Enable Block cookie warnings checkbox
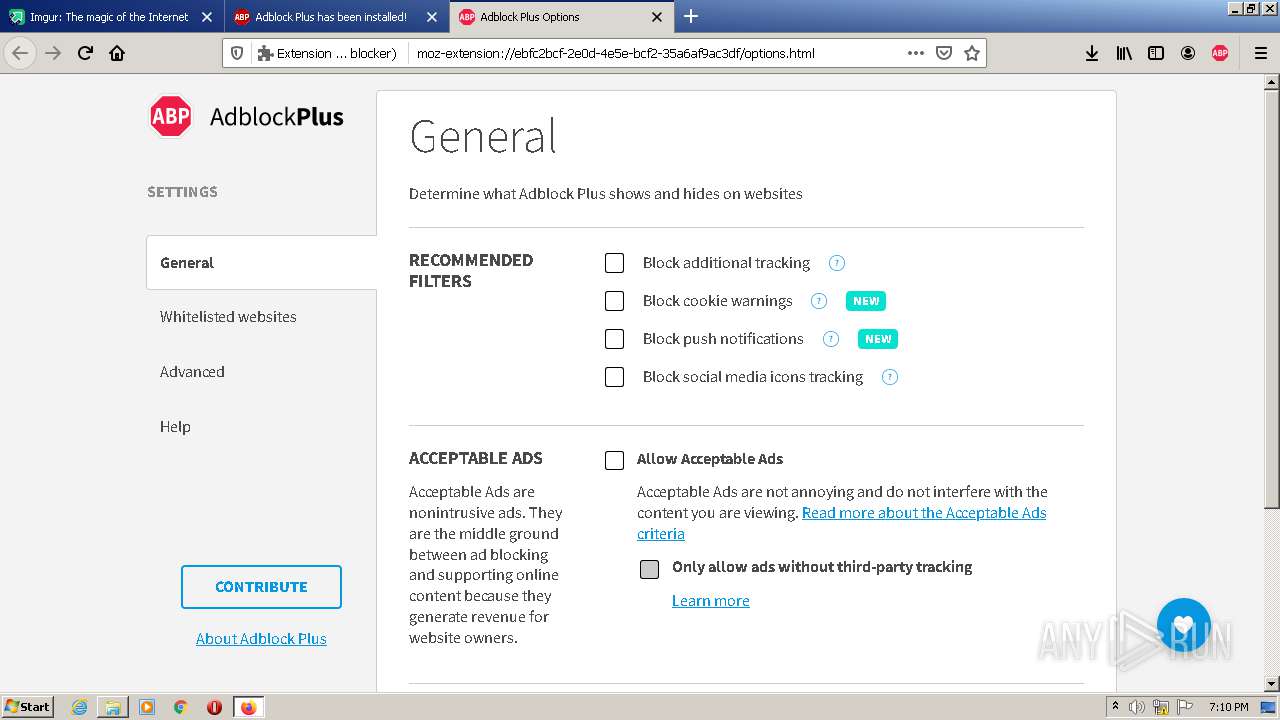Screen dimensions: 1280x720 [x=615, y=301]
